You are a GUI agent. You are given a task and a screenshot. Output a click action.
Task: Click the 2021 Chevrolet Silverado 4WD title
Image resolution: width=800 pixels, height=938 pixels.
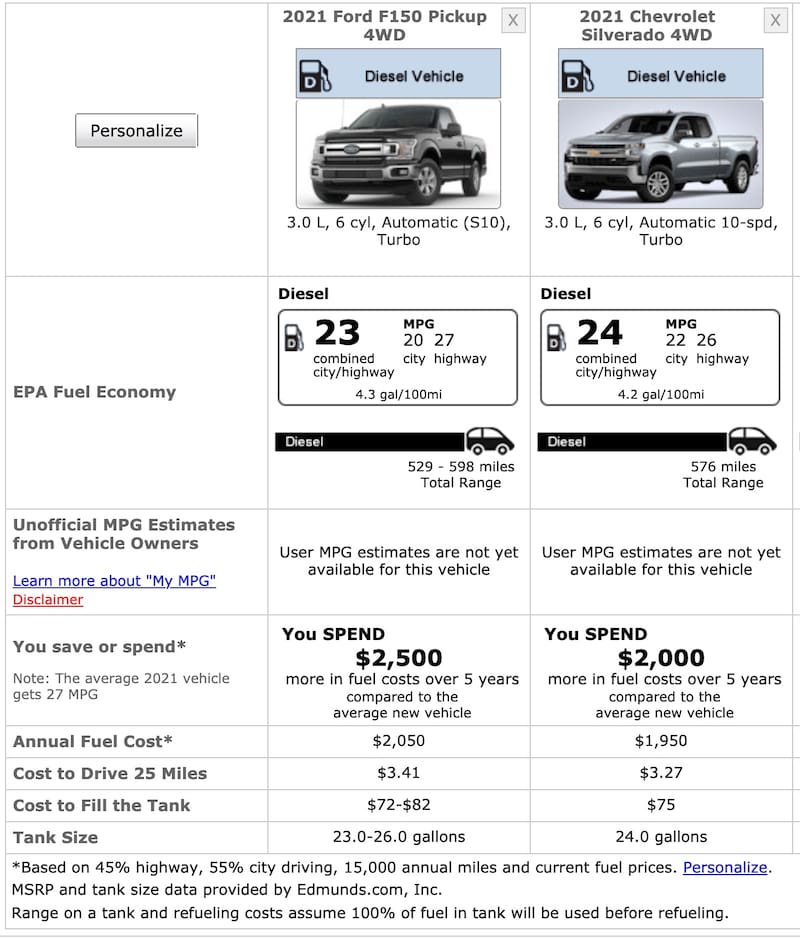pos(646,26)
